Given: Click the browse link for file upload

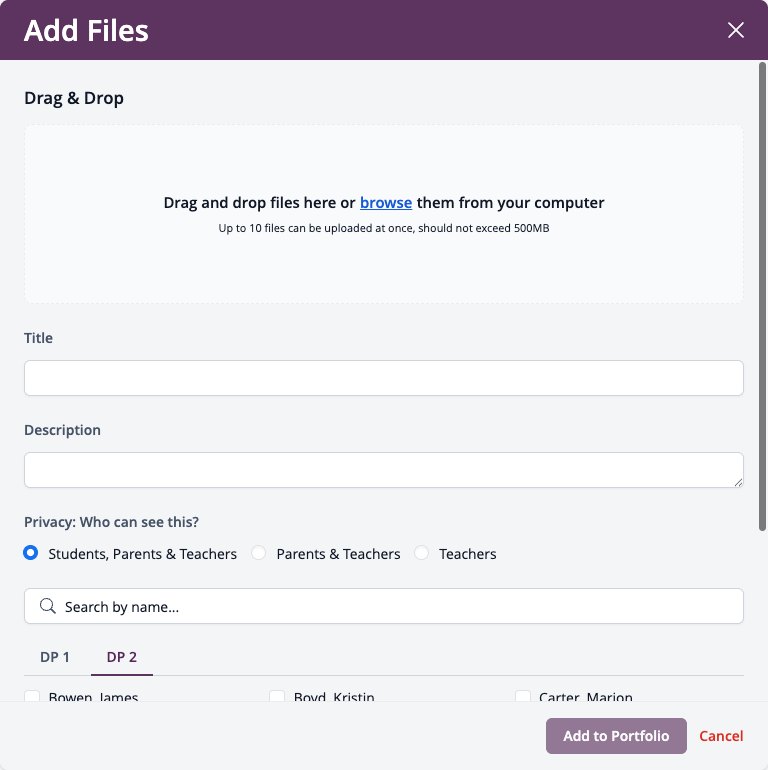Looking at the screenshot, I should click(x=385, y=202).
